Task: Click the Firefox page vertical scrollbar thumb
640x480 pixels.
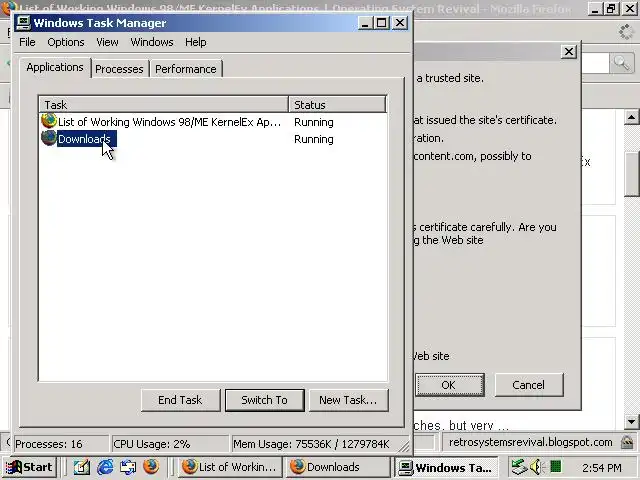Action: 632,175
